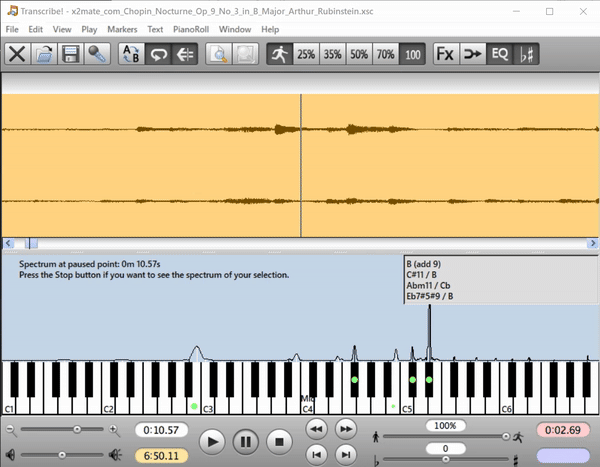The width and height of the screenshot is (600, 467).
Task: Open the File menu
Action: 12,29
